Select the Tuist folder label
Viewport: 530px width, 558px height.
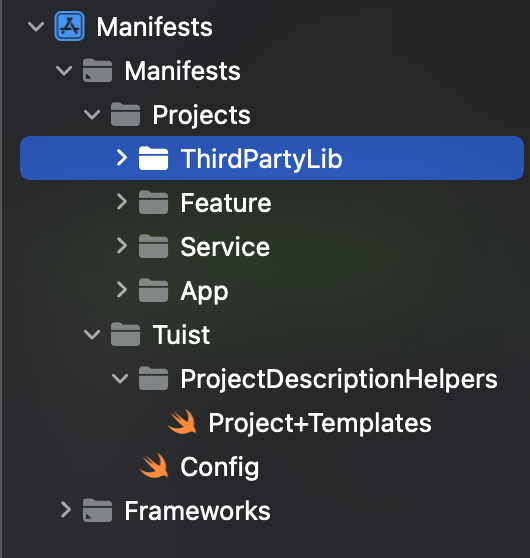pos(181,335)
